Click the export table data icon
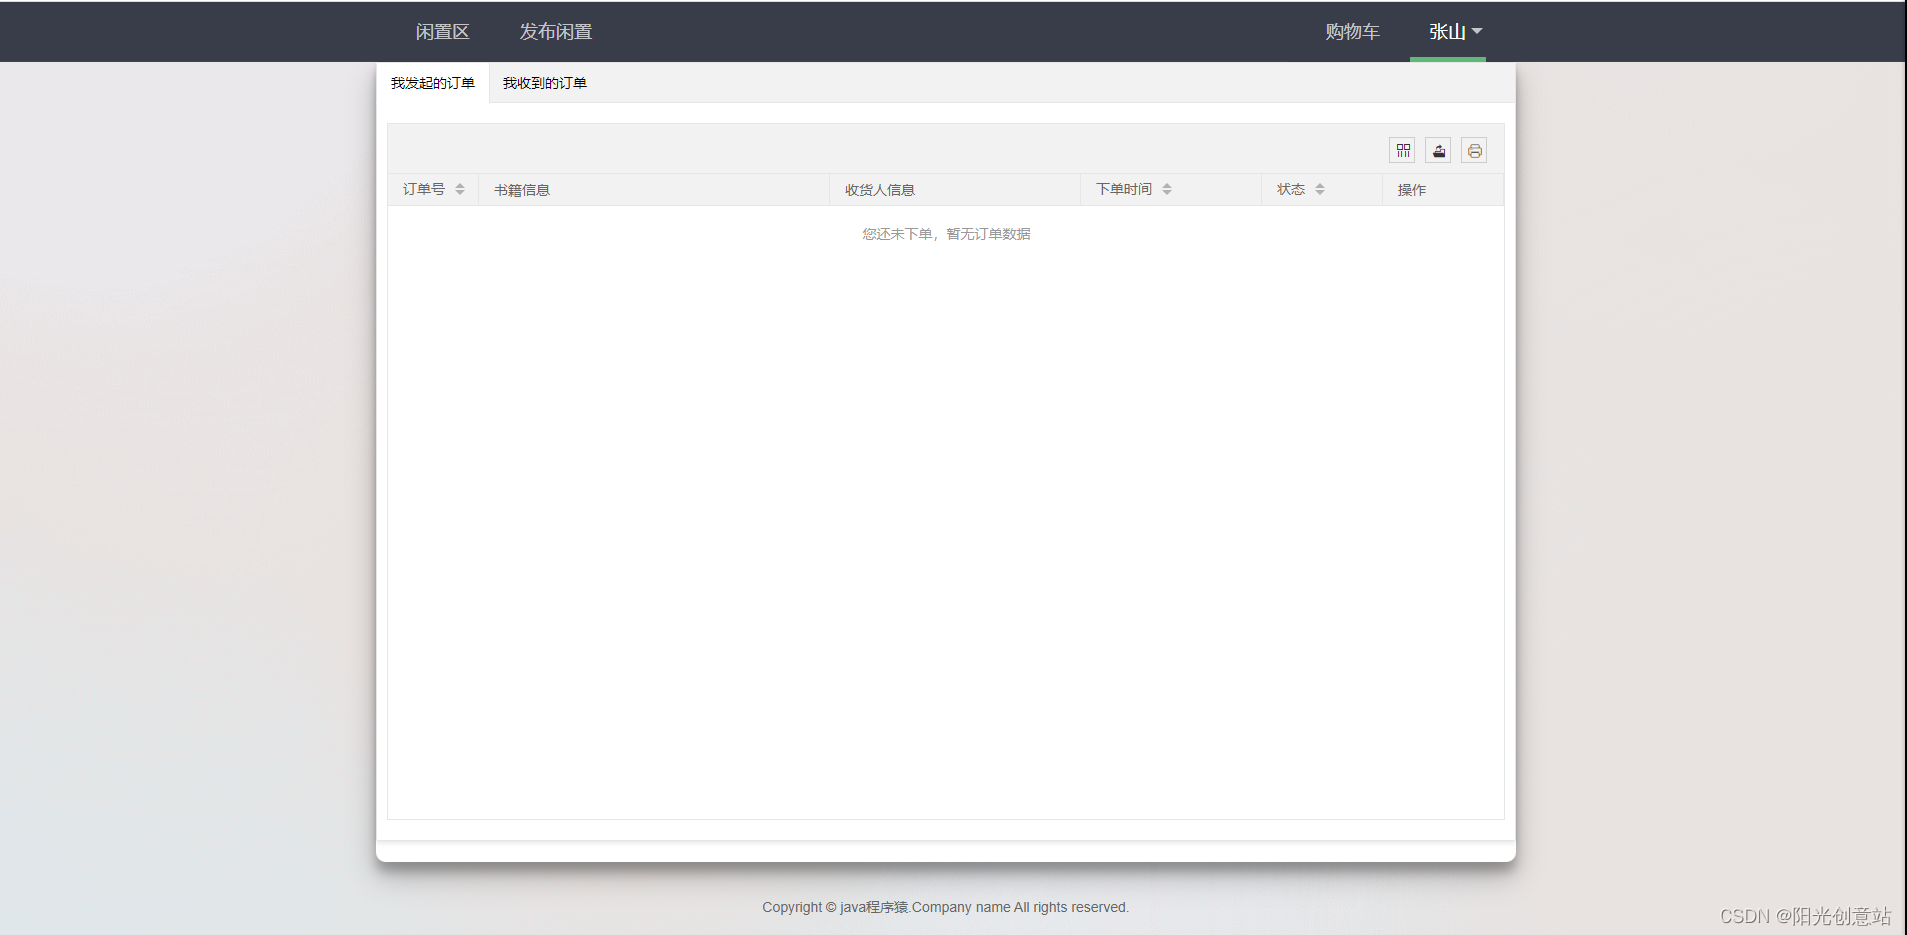The image size is (1907, 935). pos(1438,150)
